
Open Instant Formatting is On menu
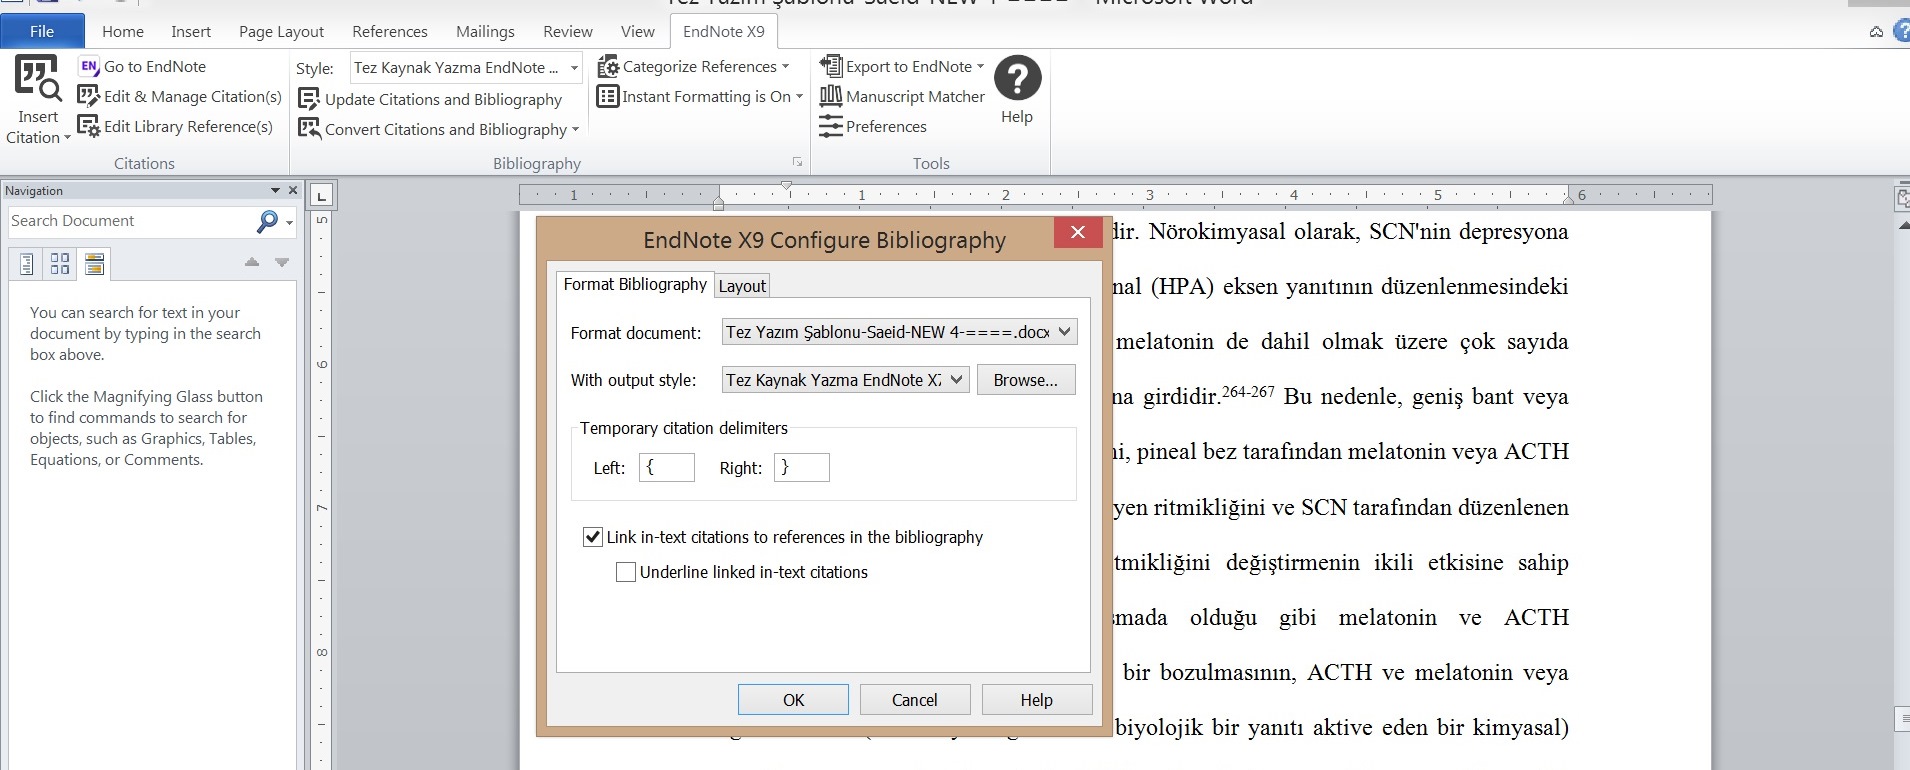point(700,97)
